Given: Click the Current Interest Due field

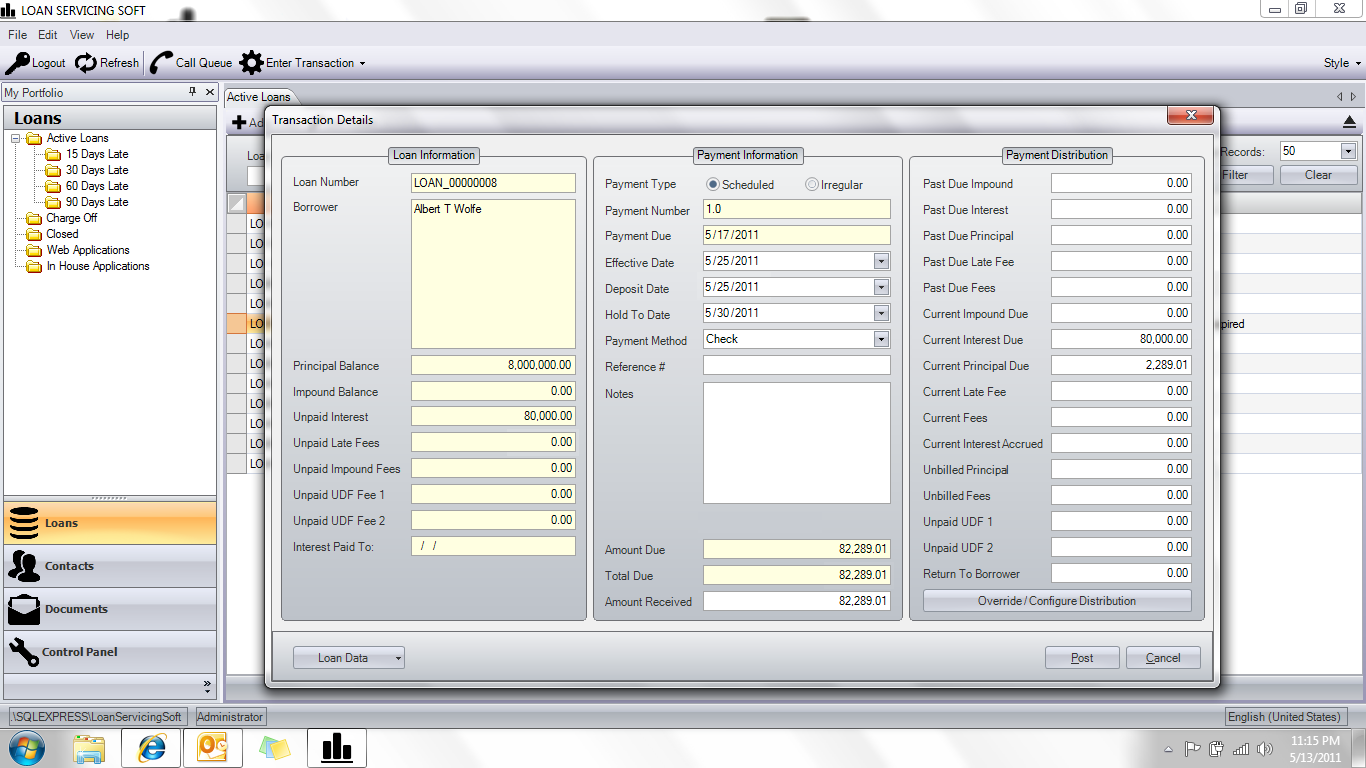Looking at the screenshot, I should (x=1121, y=340).
